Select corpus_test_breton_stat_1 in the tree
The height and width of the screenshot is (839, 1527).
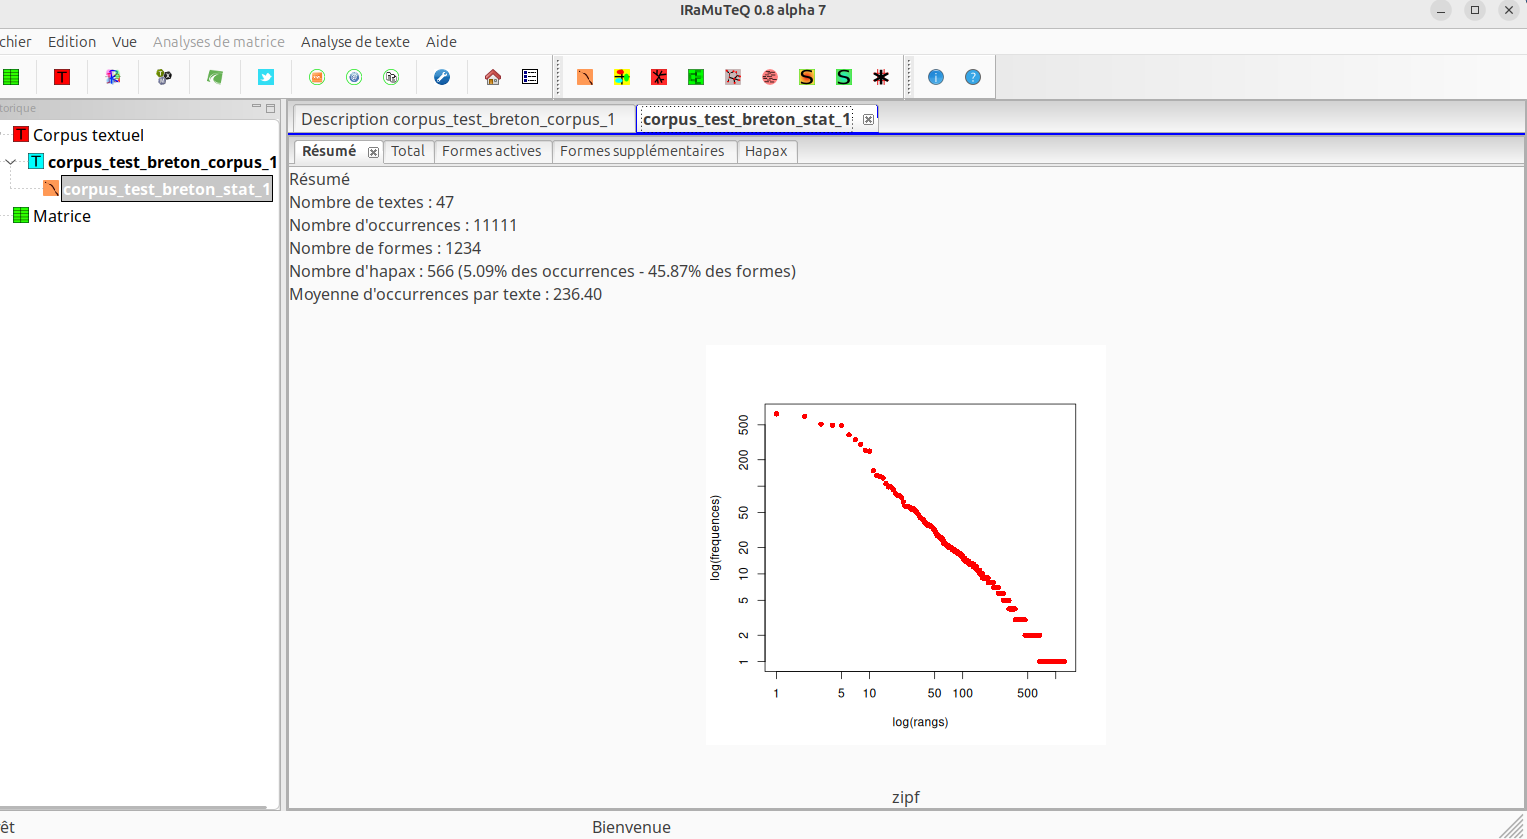click(x=167, y=189)
